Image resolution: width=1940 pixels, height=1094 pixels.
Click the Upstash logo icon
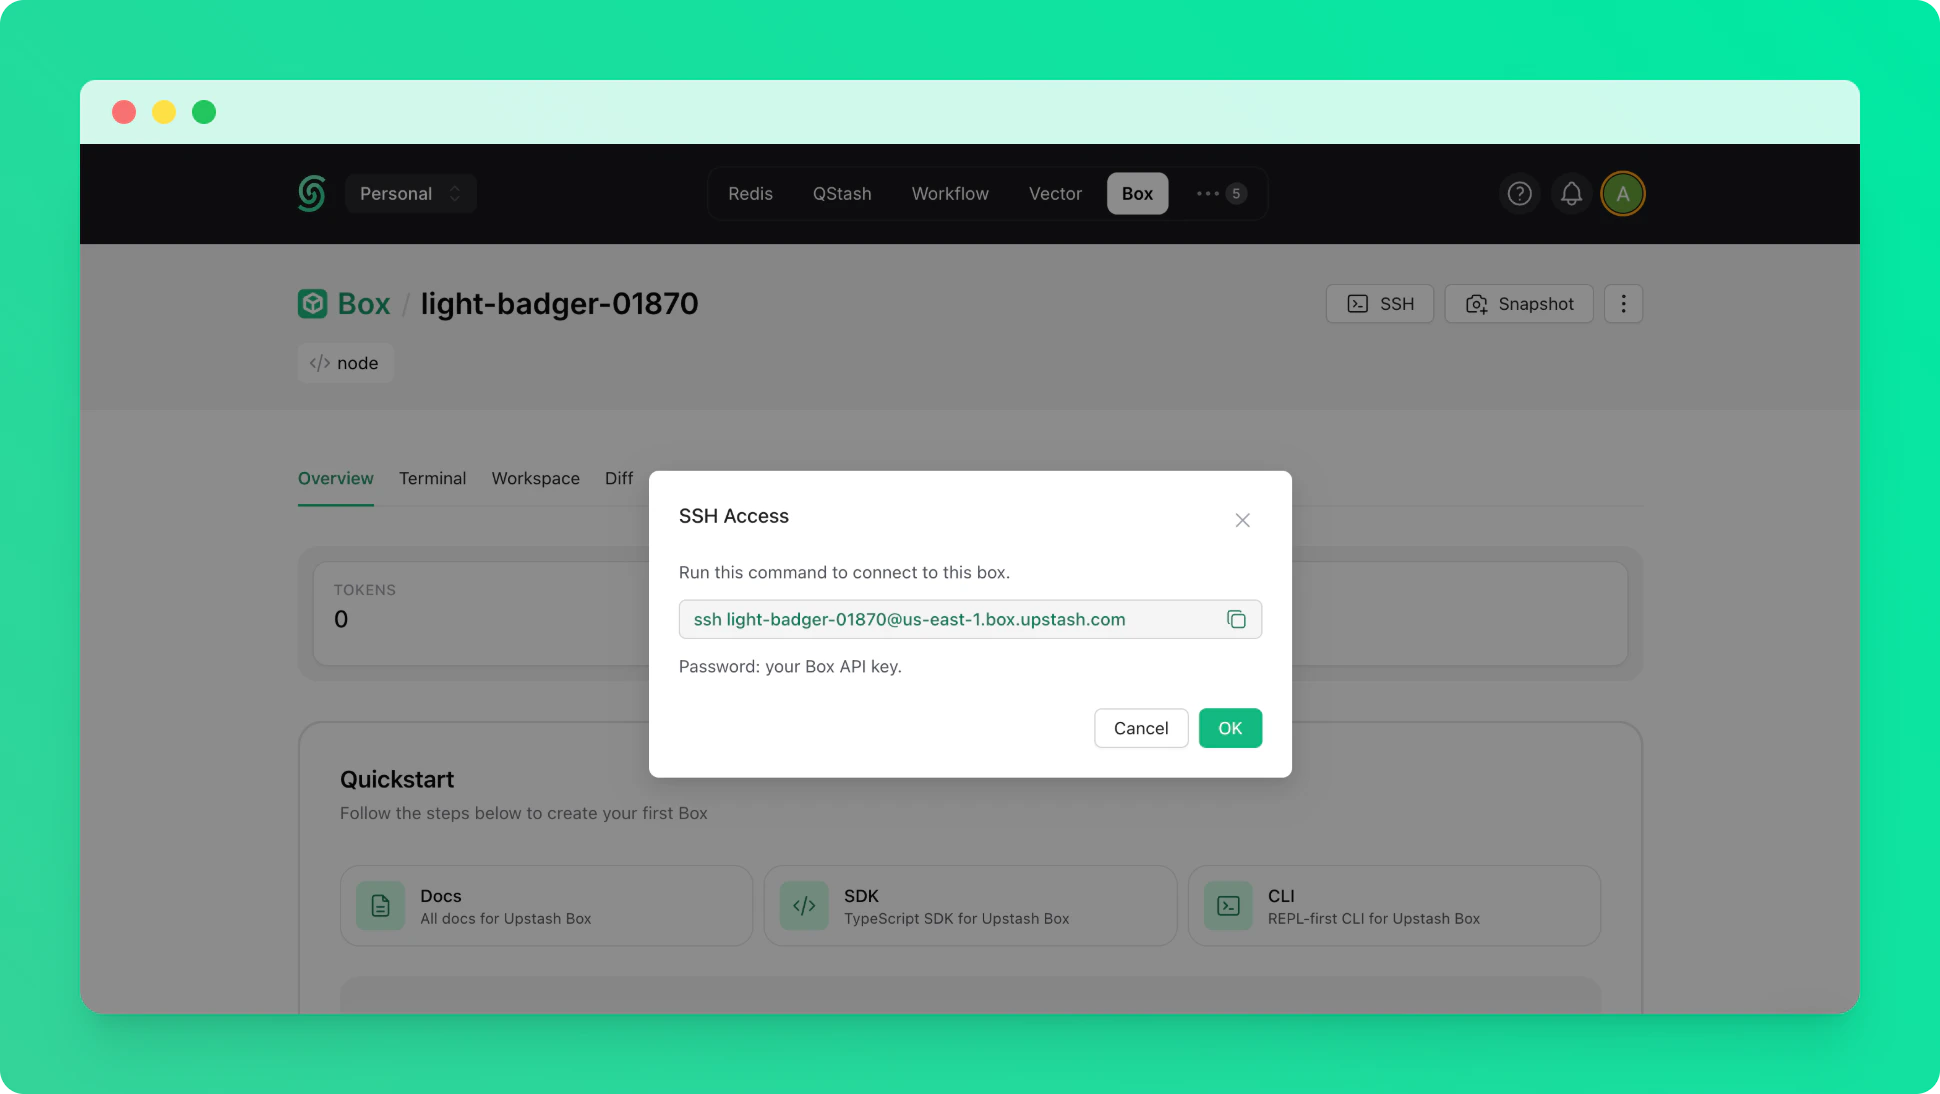[311, 193]
